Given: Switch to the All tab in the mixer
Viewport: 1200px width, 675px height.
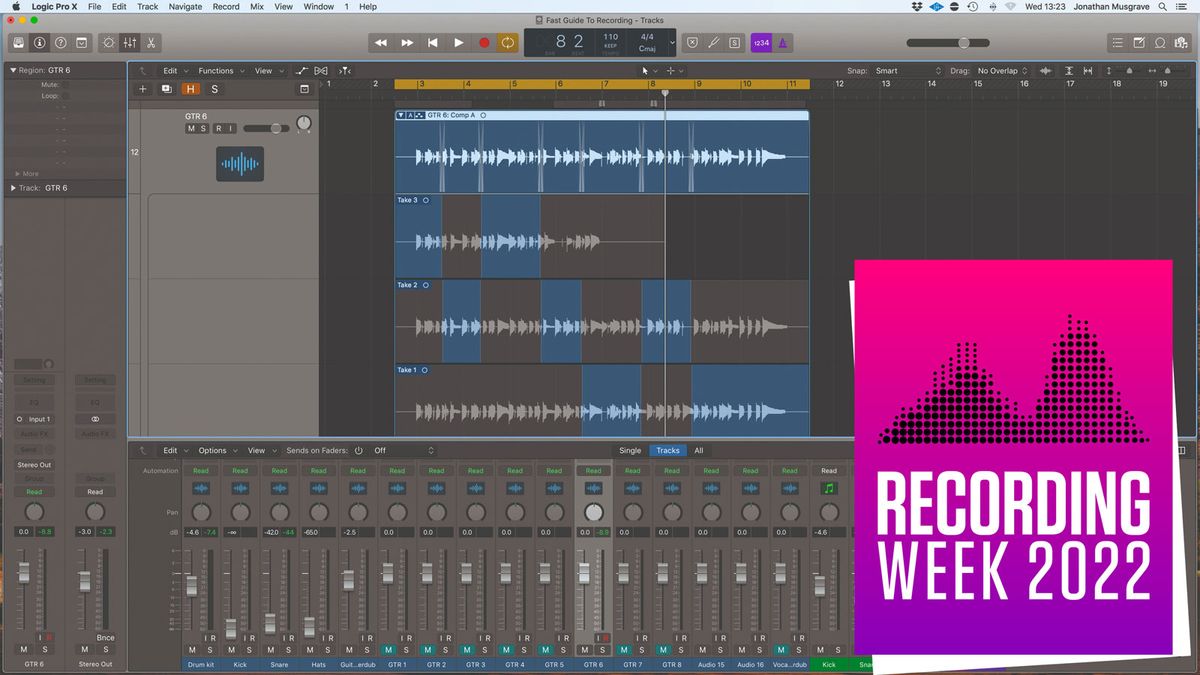Looking at the screenshot, I should click(x=699, y=450).
